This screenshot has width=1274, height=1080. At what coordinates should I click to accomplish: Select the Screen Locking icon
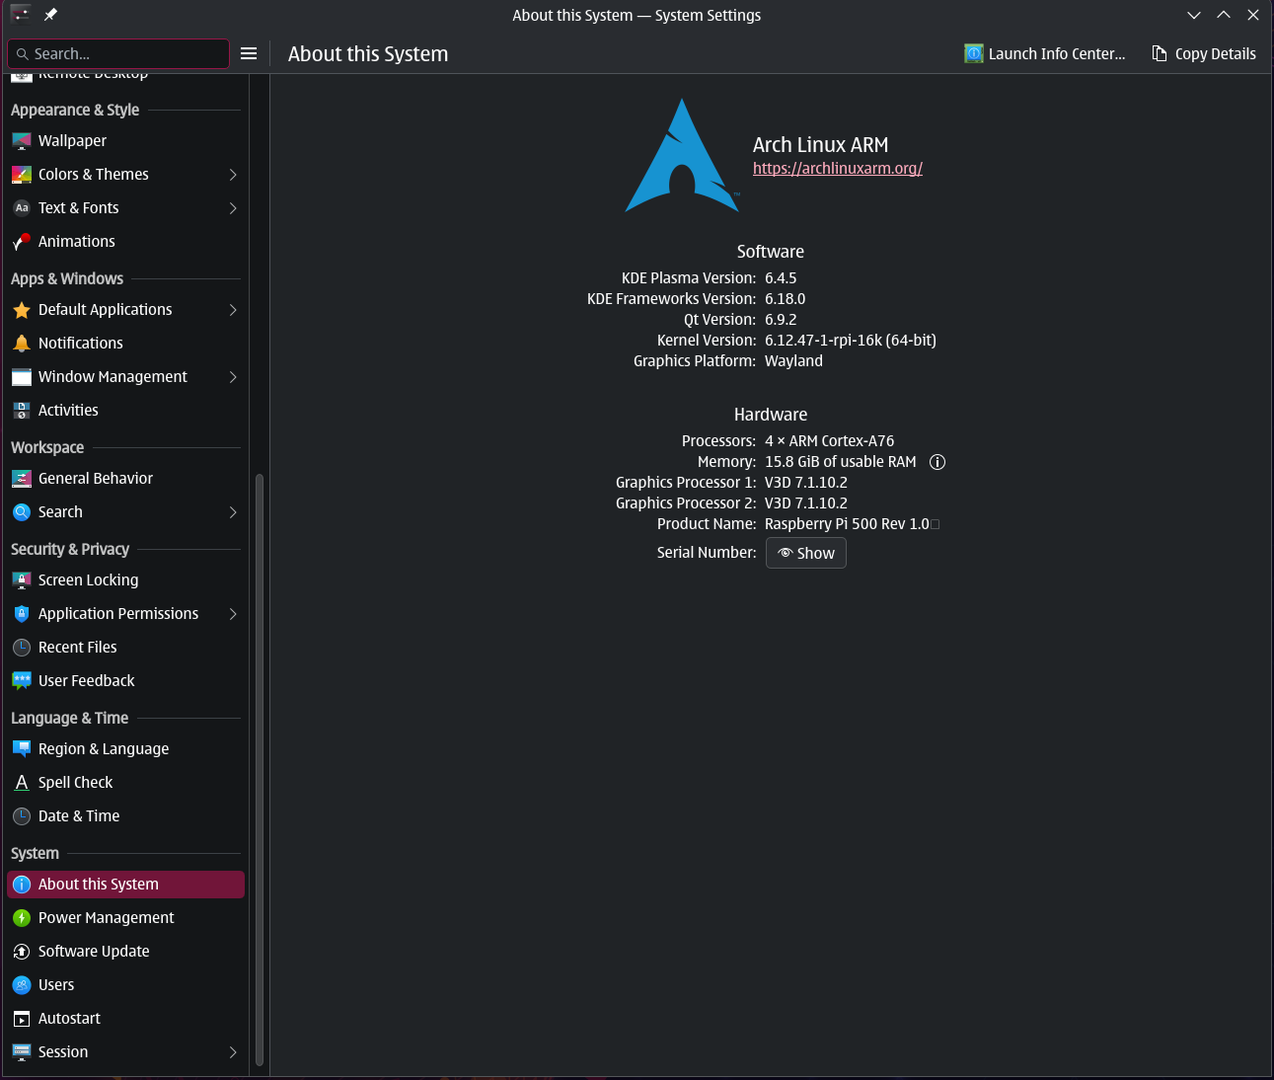click(21, 580)
